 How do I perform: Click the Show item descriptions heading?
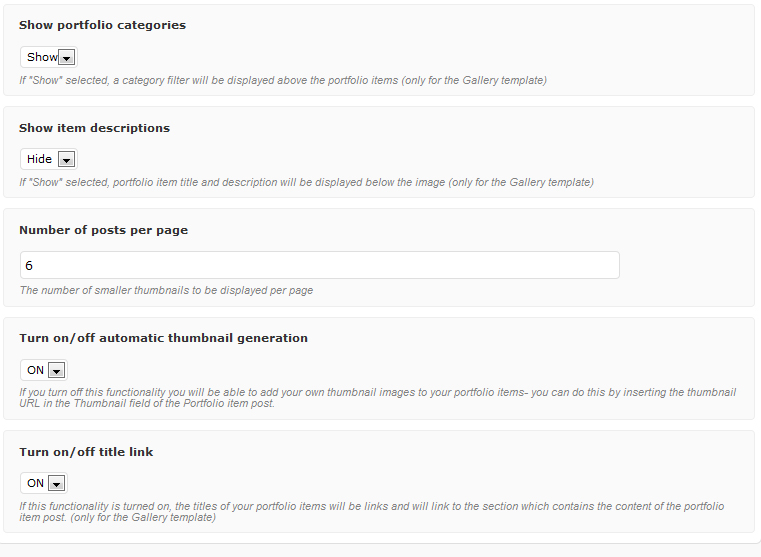coord(94,128)
